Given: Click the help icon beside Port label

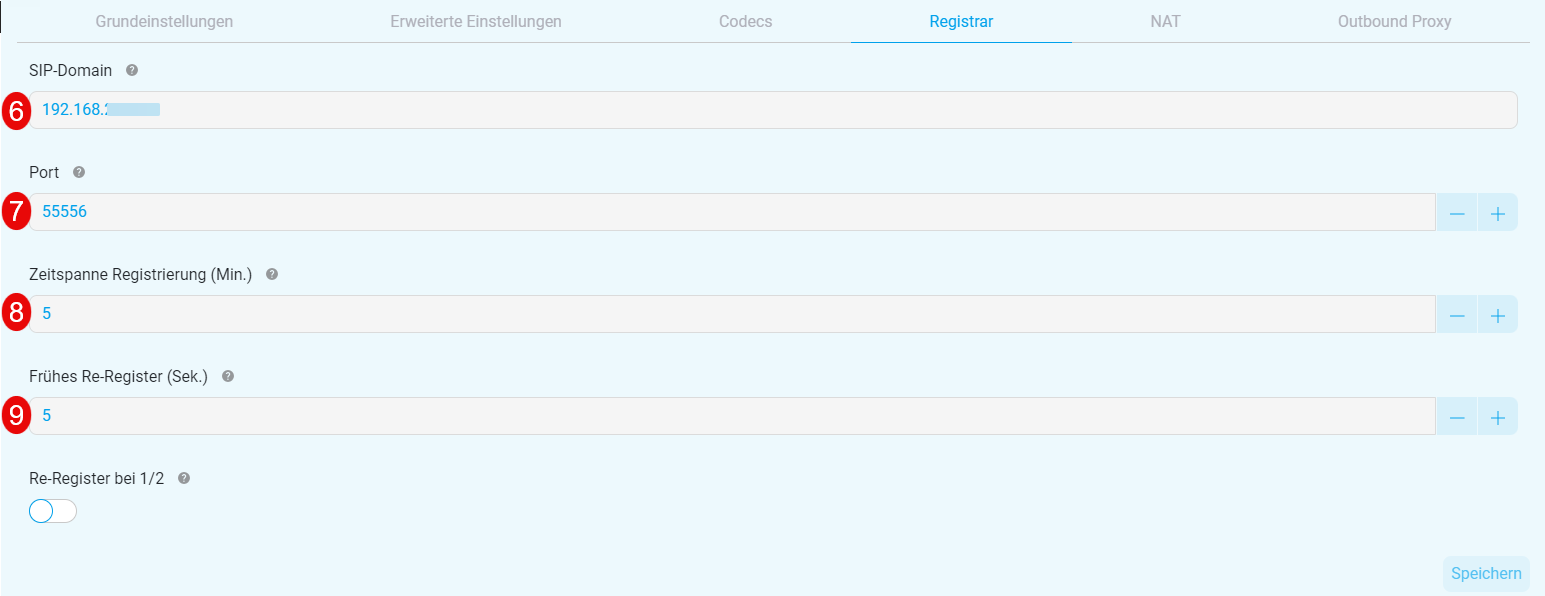Looking at the screenshot, I should [79, 172].
